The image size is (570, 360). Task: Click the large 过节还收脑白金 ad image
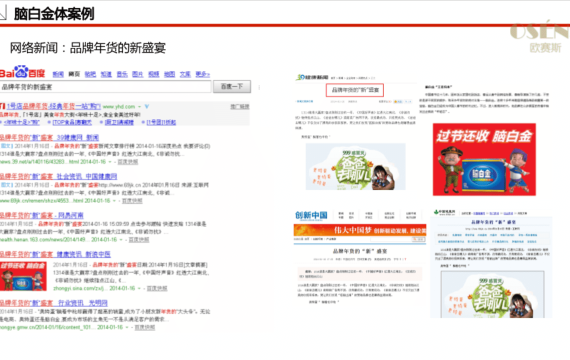point(484,159)
